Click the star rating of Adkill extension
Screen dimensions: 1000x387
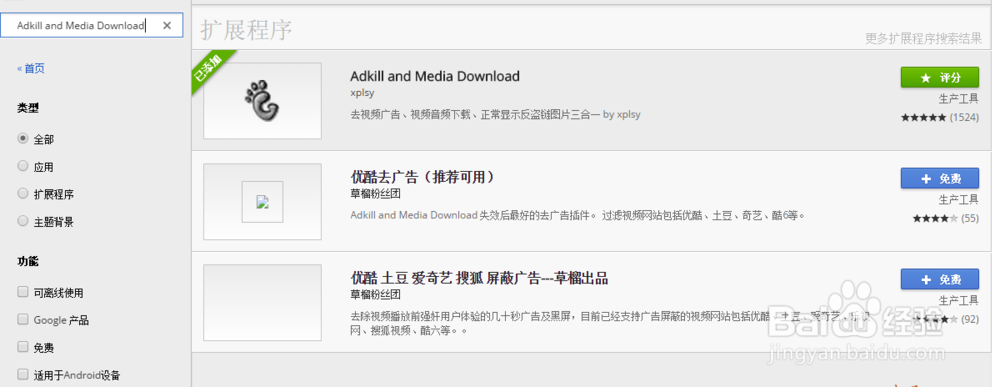pyautogui.click(x=923, y=117)
